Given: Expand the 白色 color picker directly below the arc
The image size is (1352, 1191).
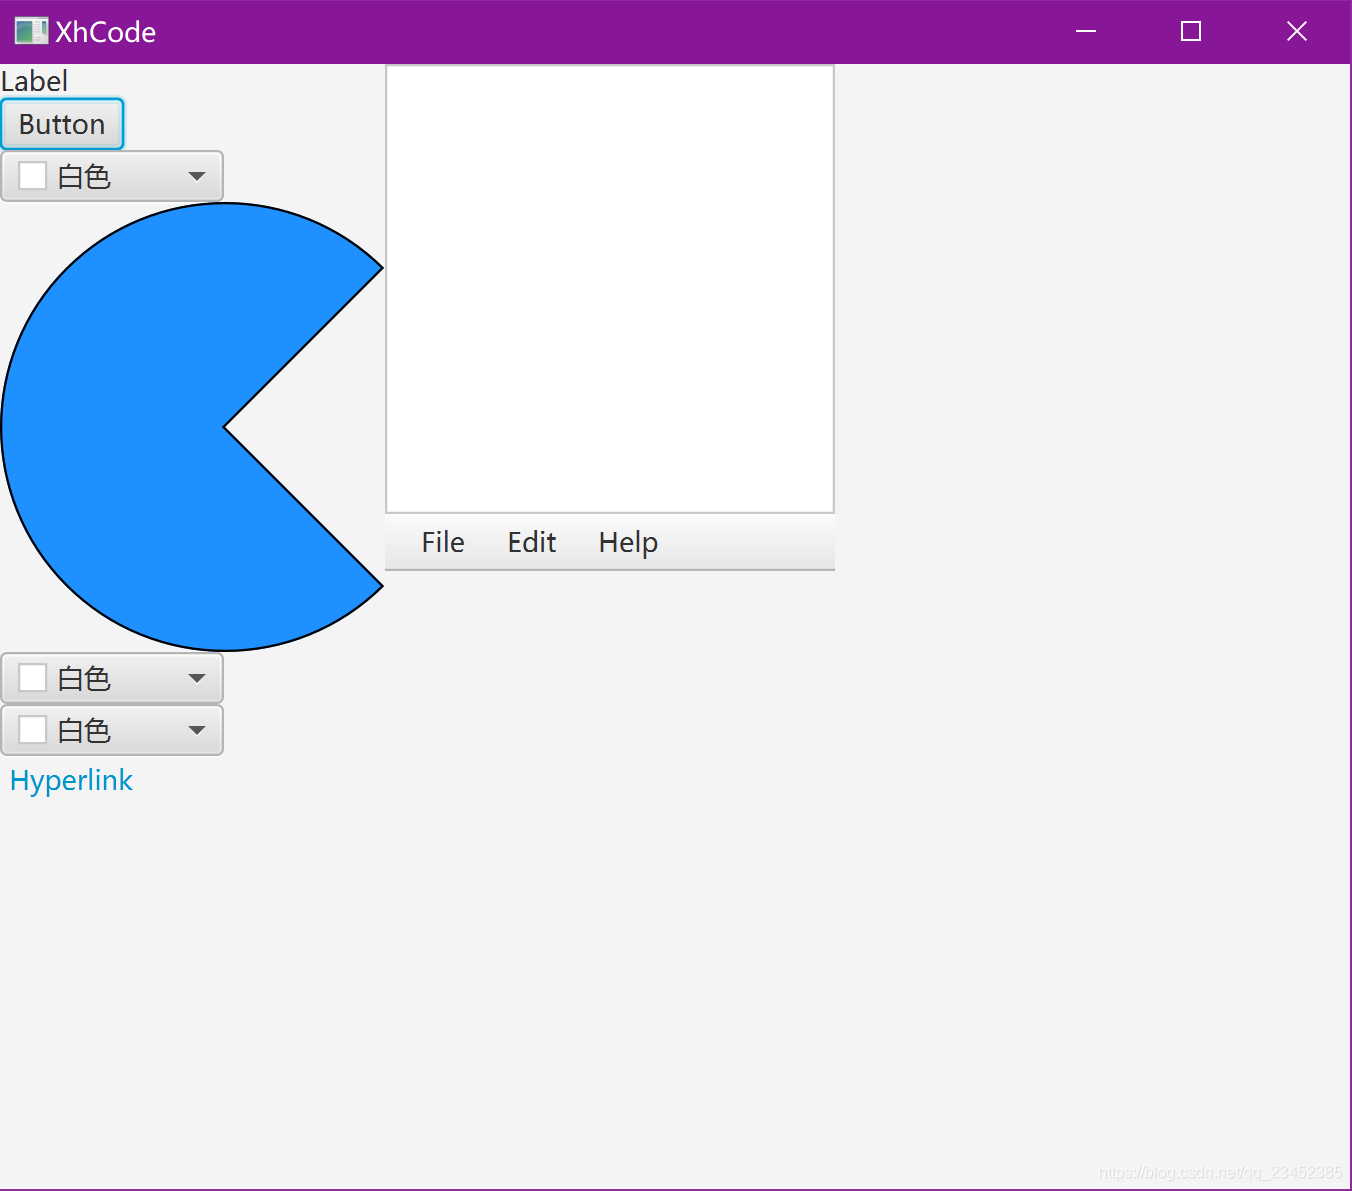Looking at the screenshot, I should [x=112, y=678].
